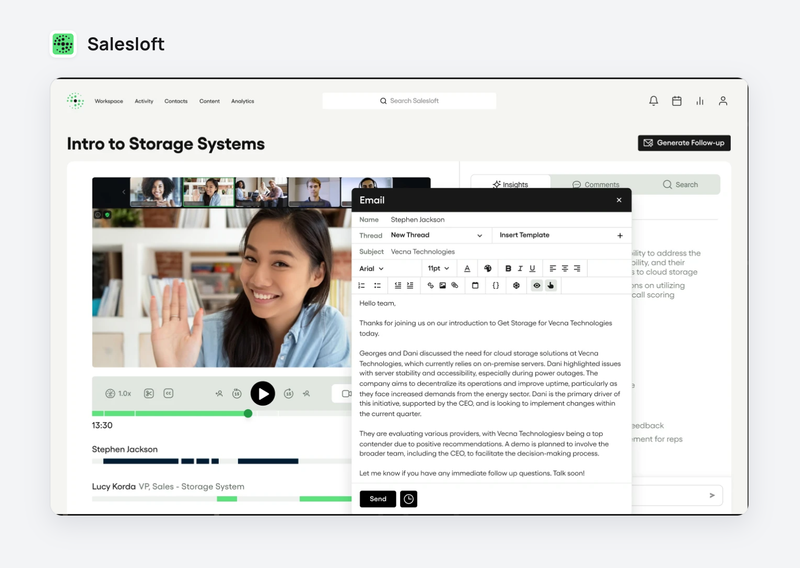Click the Salesloft logo in navigation bar
This screenshot has width=800, height=568.
[76, 101]
